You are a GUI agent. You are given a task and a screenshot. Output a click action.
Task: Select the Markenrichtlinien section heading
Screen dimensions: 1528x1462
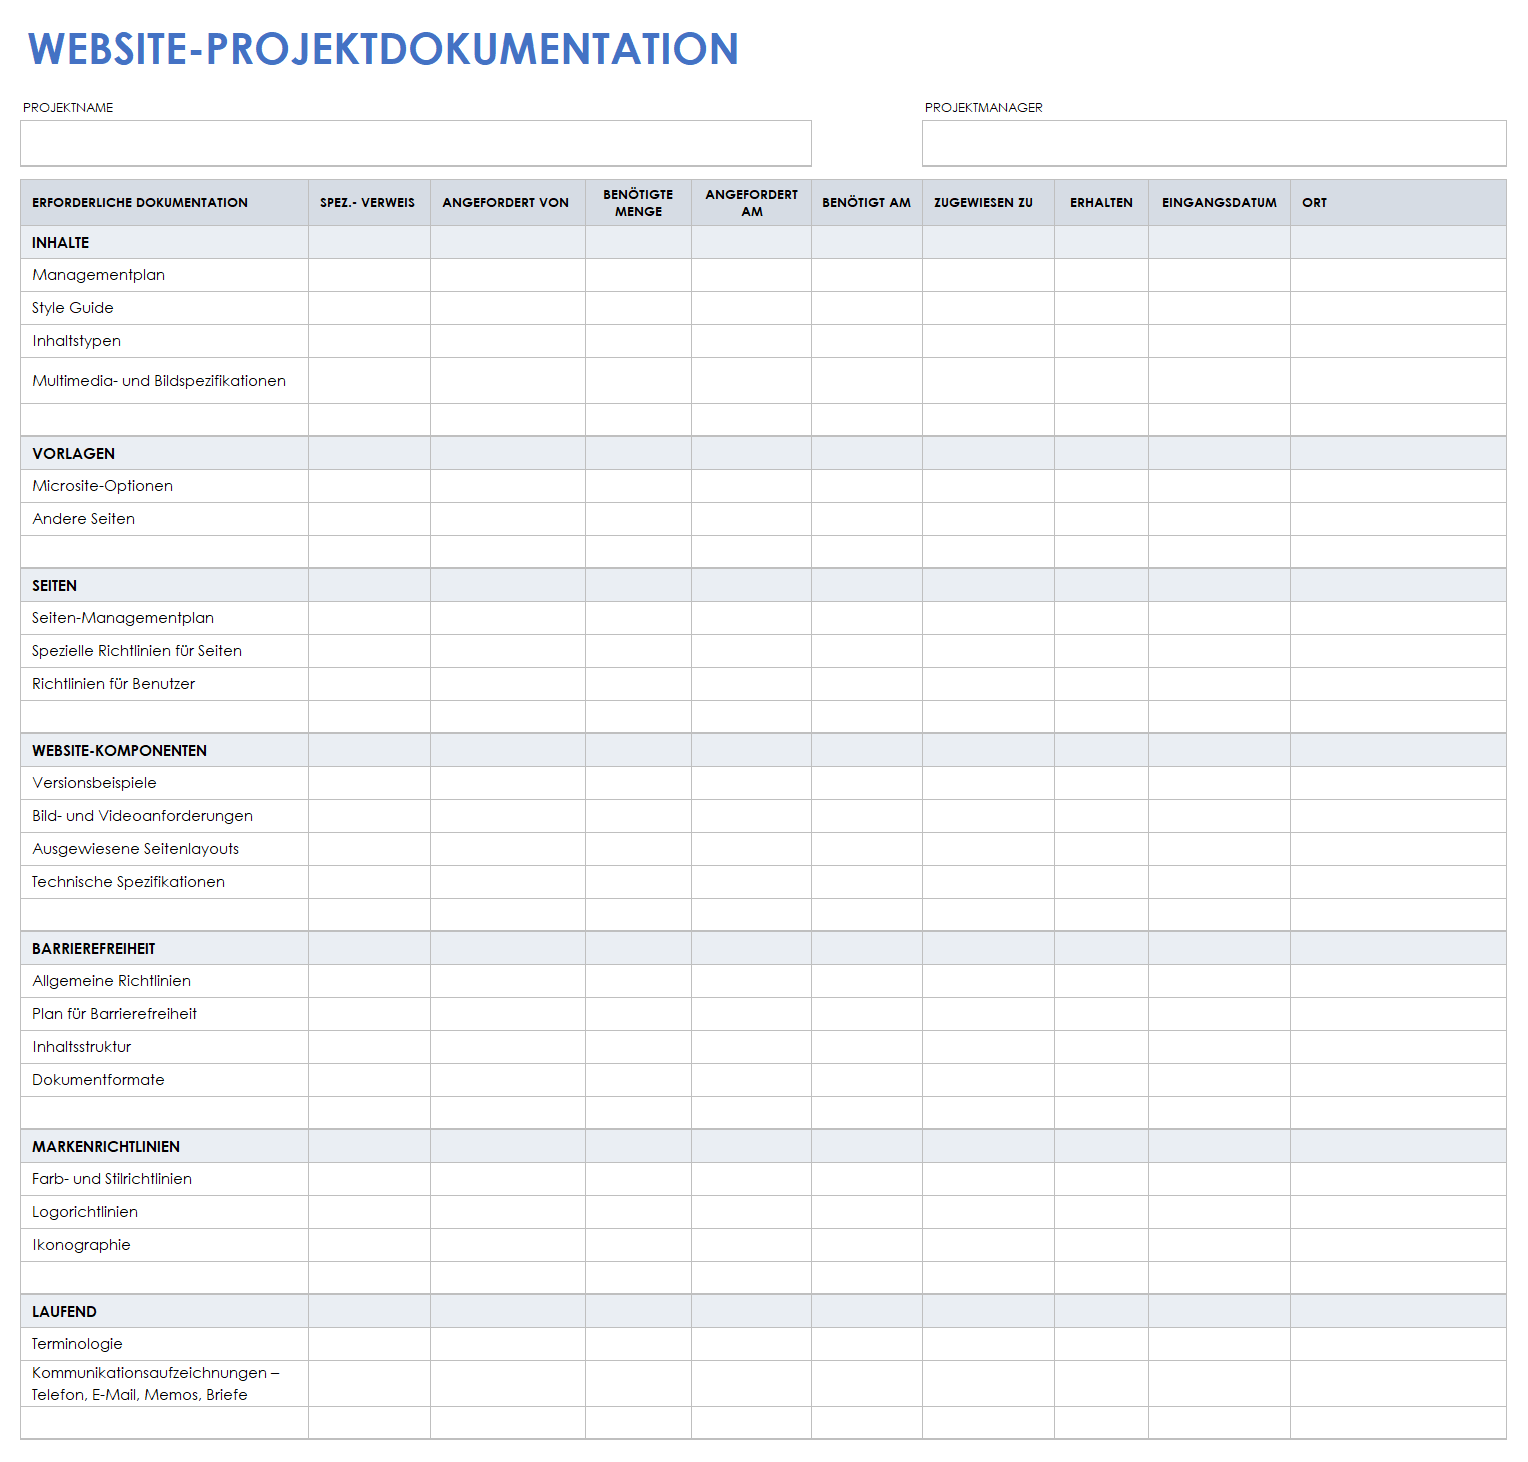(106, 1147)
